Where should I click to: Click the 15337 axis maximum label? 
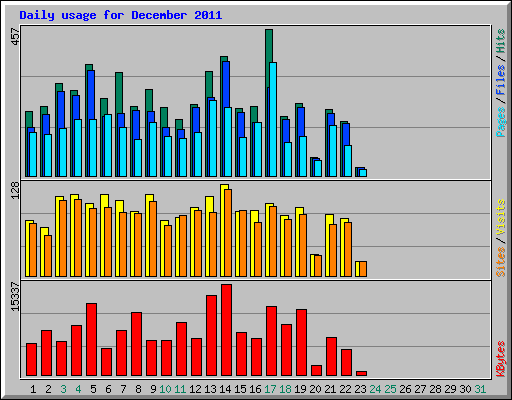[15, 297]
